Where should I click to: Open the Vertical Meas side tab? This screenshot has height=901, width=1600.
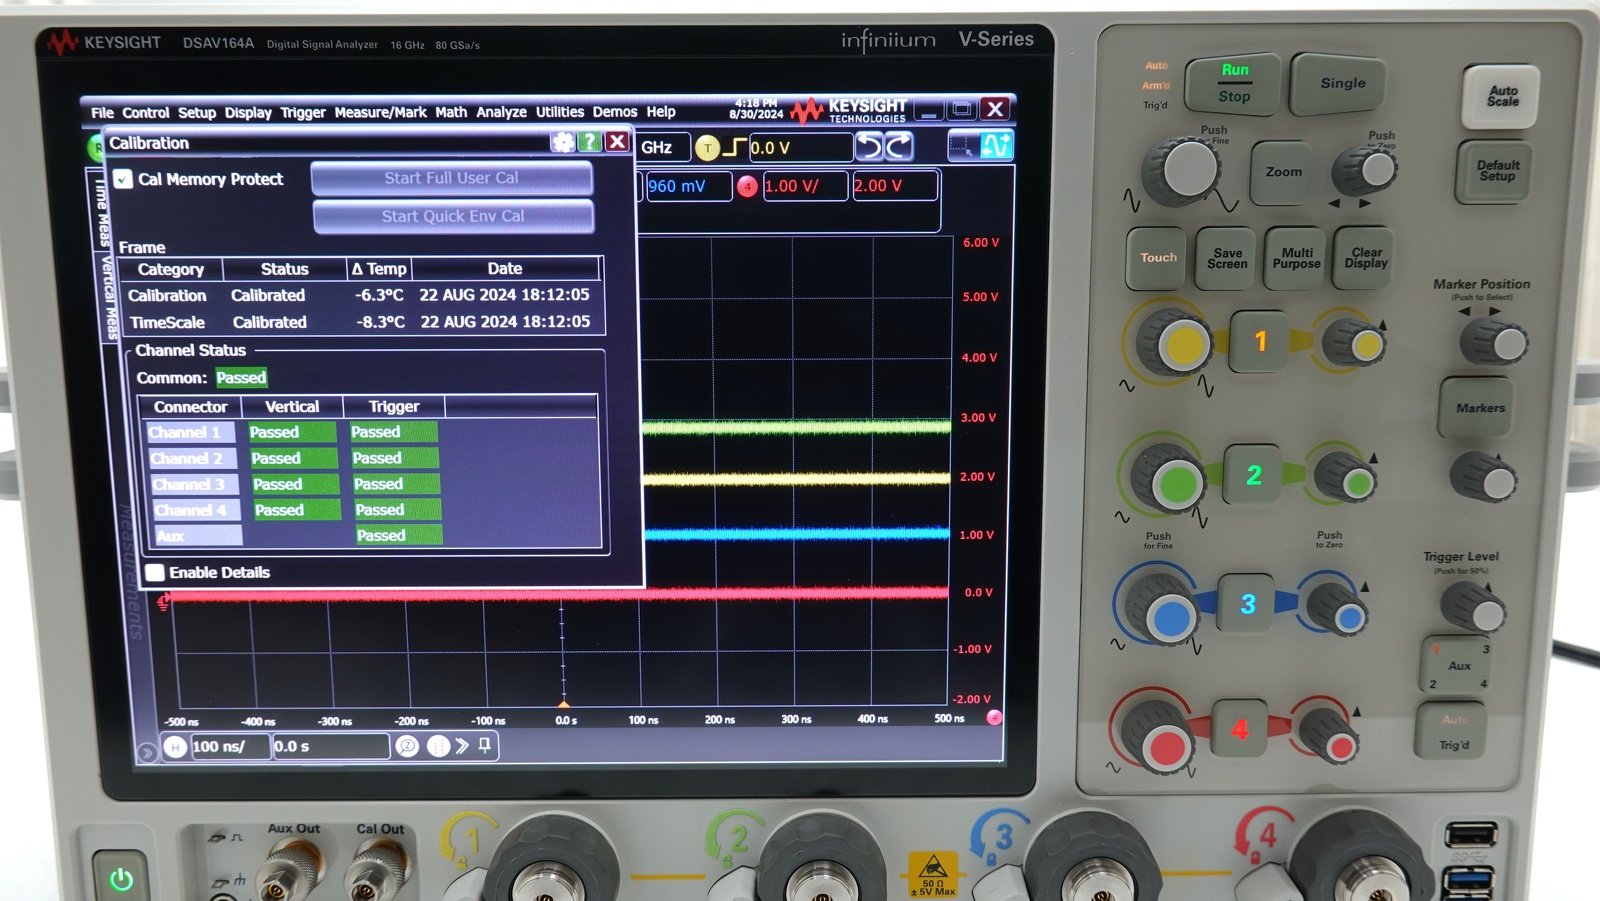click(x=109, y=297)
